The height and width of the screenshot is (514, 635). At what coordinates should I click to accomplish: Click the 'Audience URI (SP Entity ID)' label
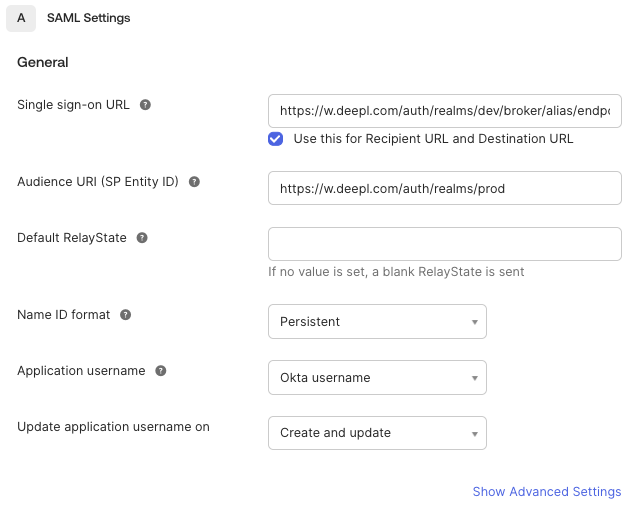(x=98, y=182)
